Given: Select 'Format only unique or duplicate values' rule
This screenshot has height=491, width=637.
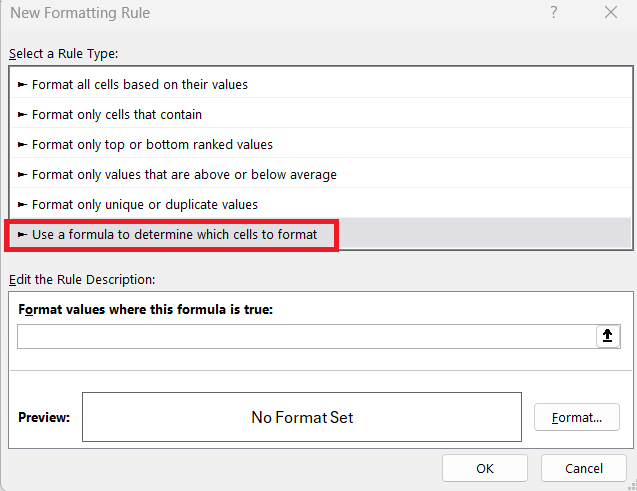Looking at the screenshot, I should [x=321, y=204].
